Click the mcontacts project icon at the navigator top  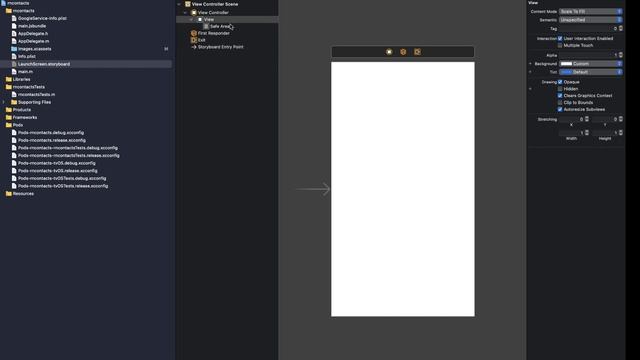pyautogui.click(x=3, y=3)
